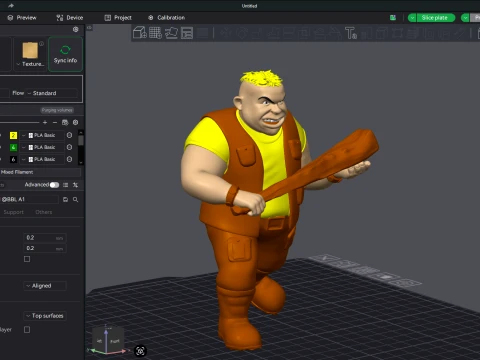Click the Sync info button
This screenshot has height=360, width=480.
(x=65, y=54)
